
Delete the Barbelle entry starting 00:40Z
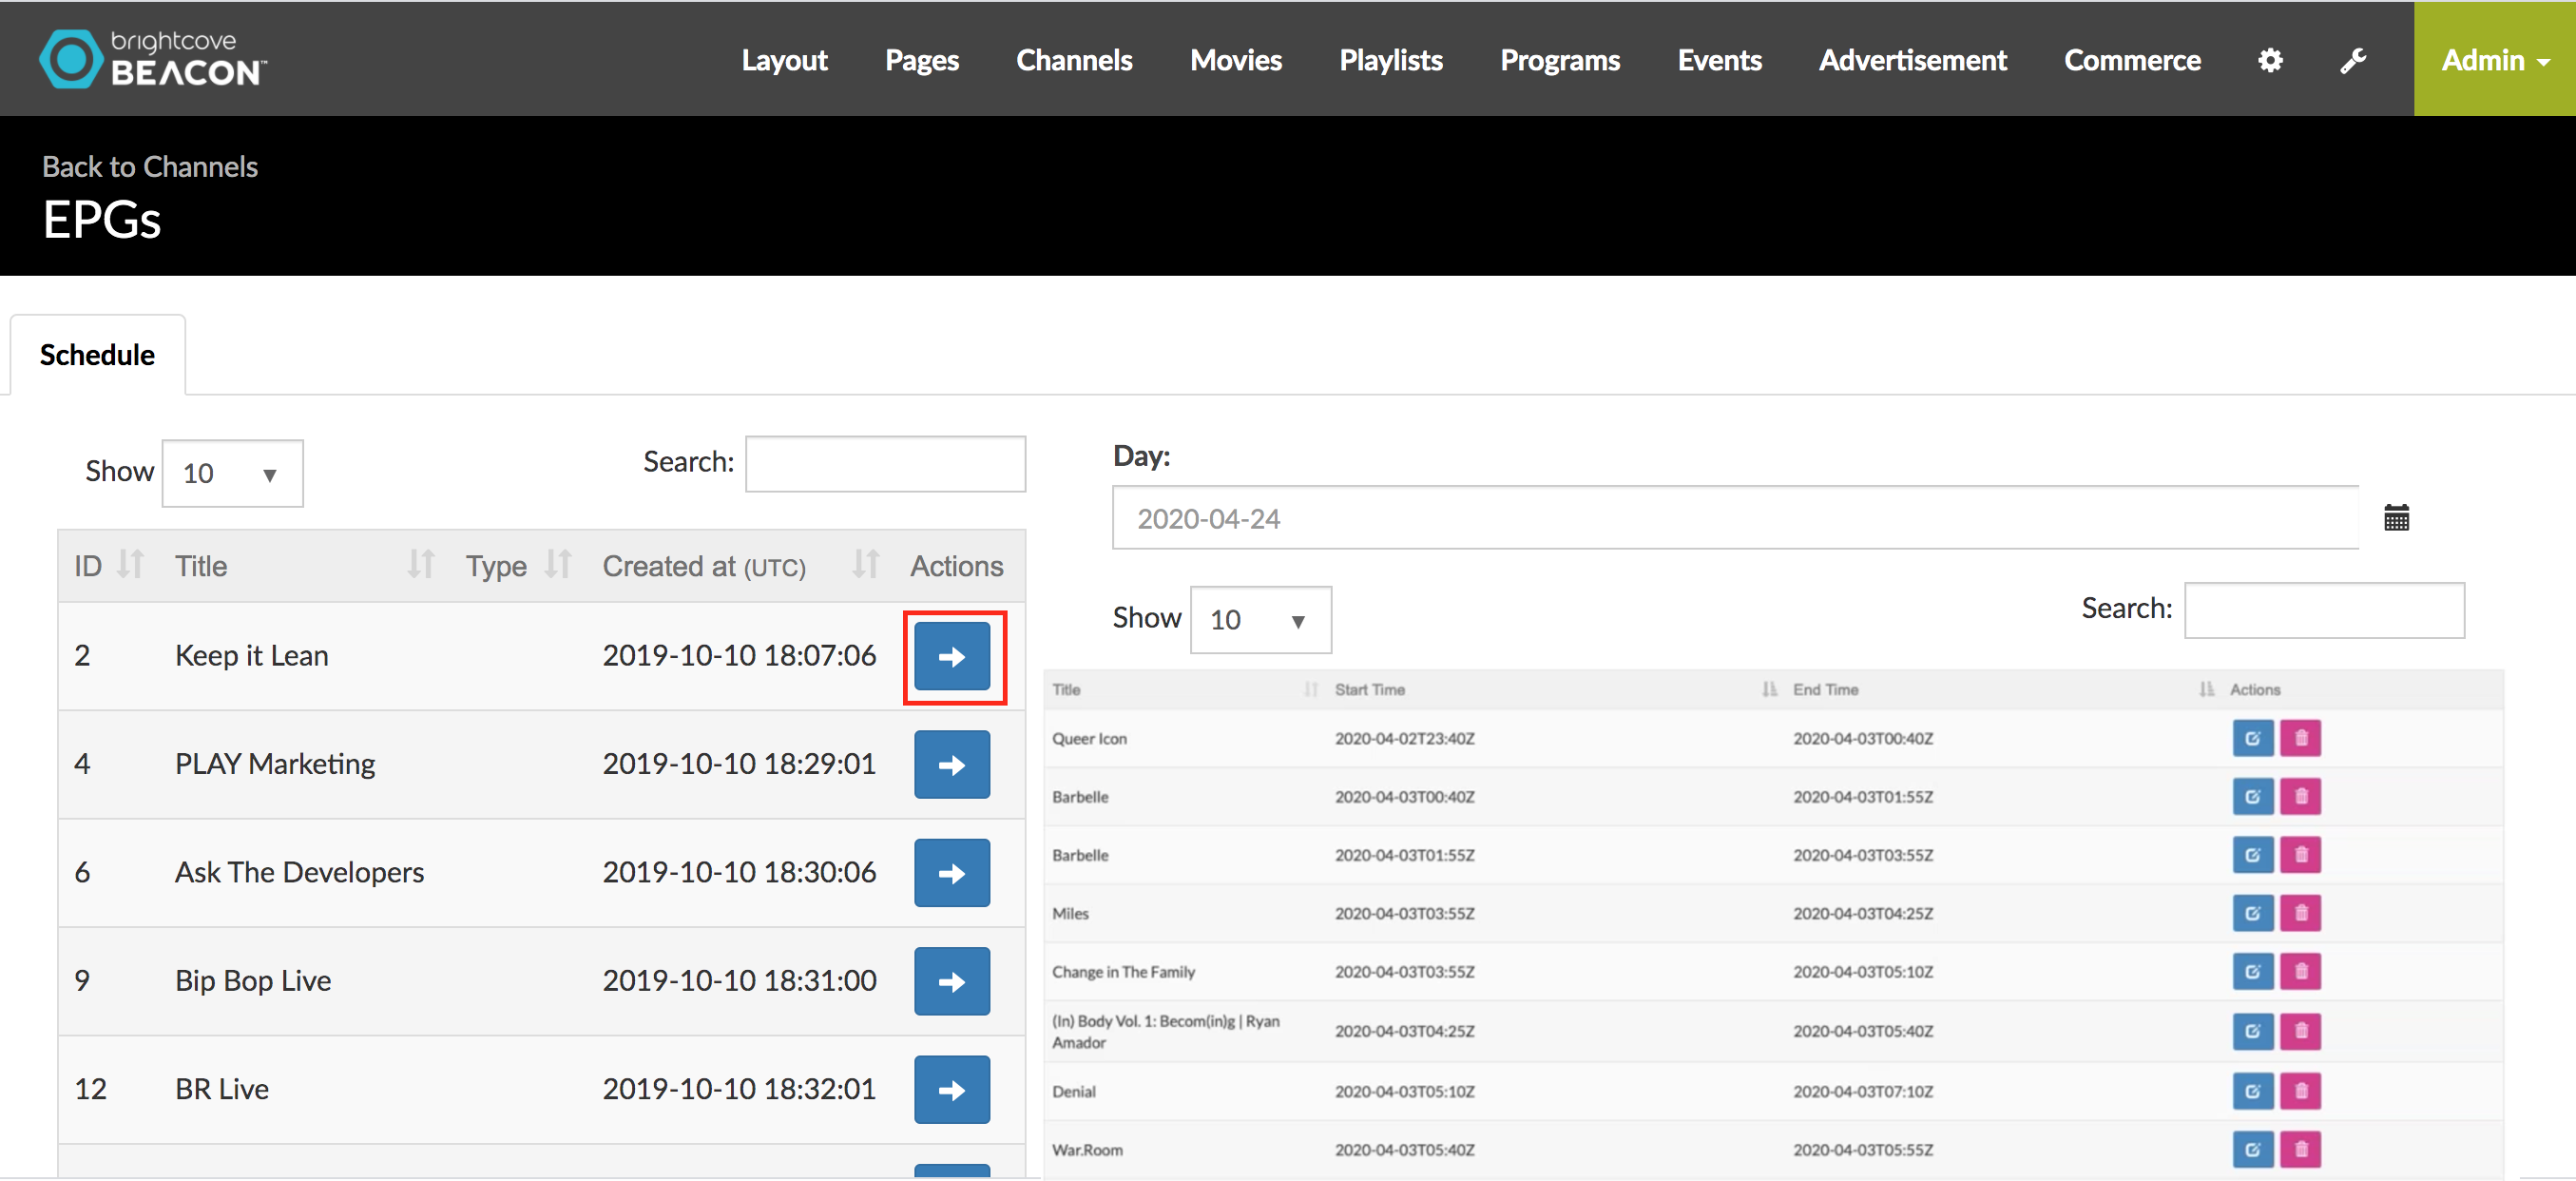click(2300, 797)
